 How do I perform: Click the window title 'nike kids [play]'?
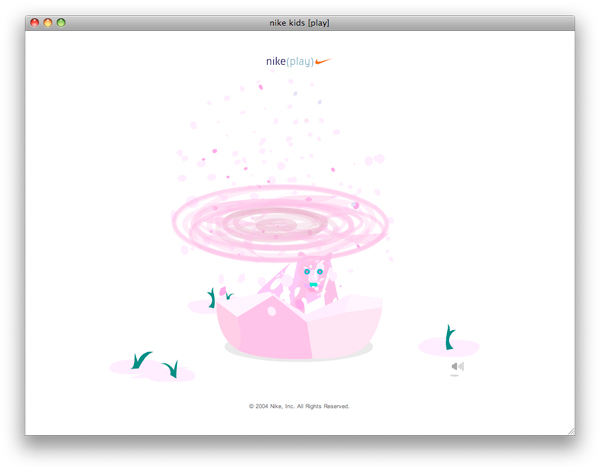coord(299,23)
